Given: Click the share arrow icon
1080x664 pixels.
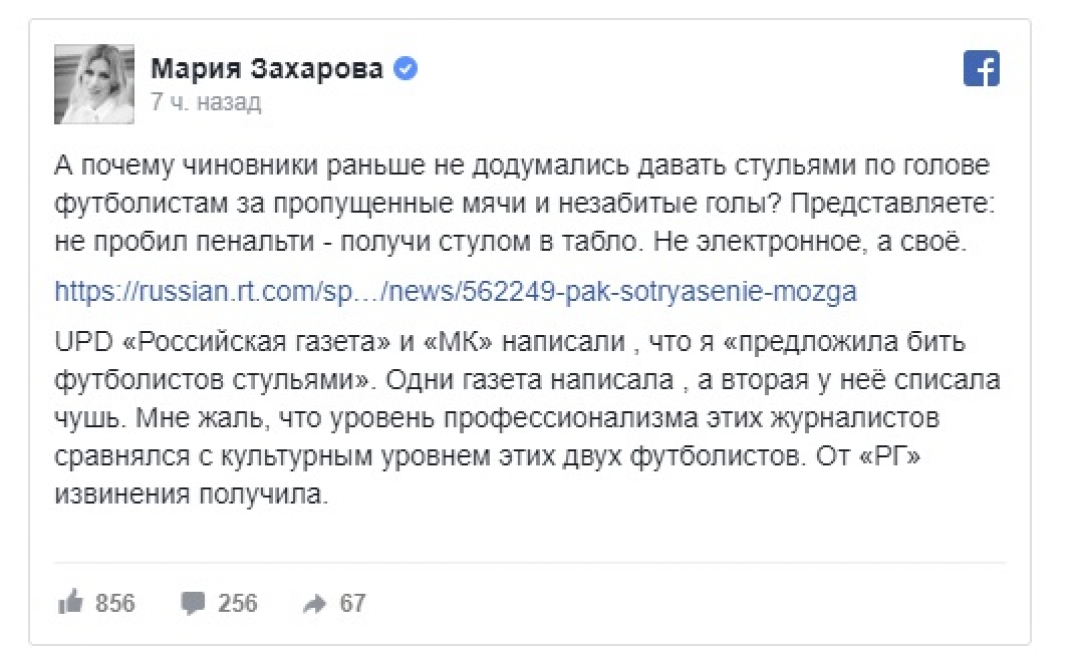Looking at the screenshot, I should [x=314, y=603].
